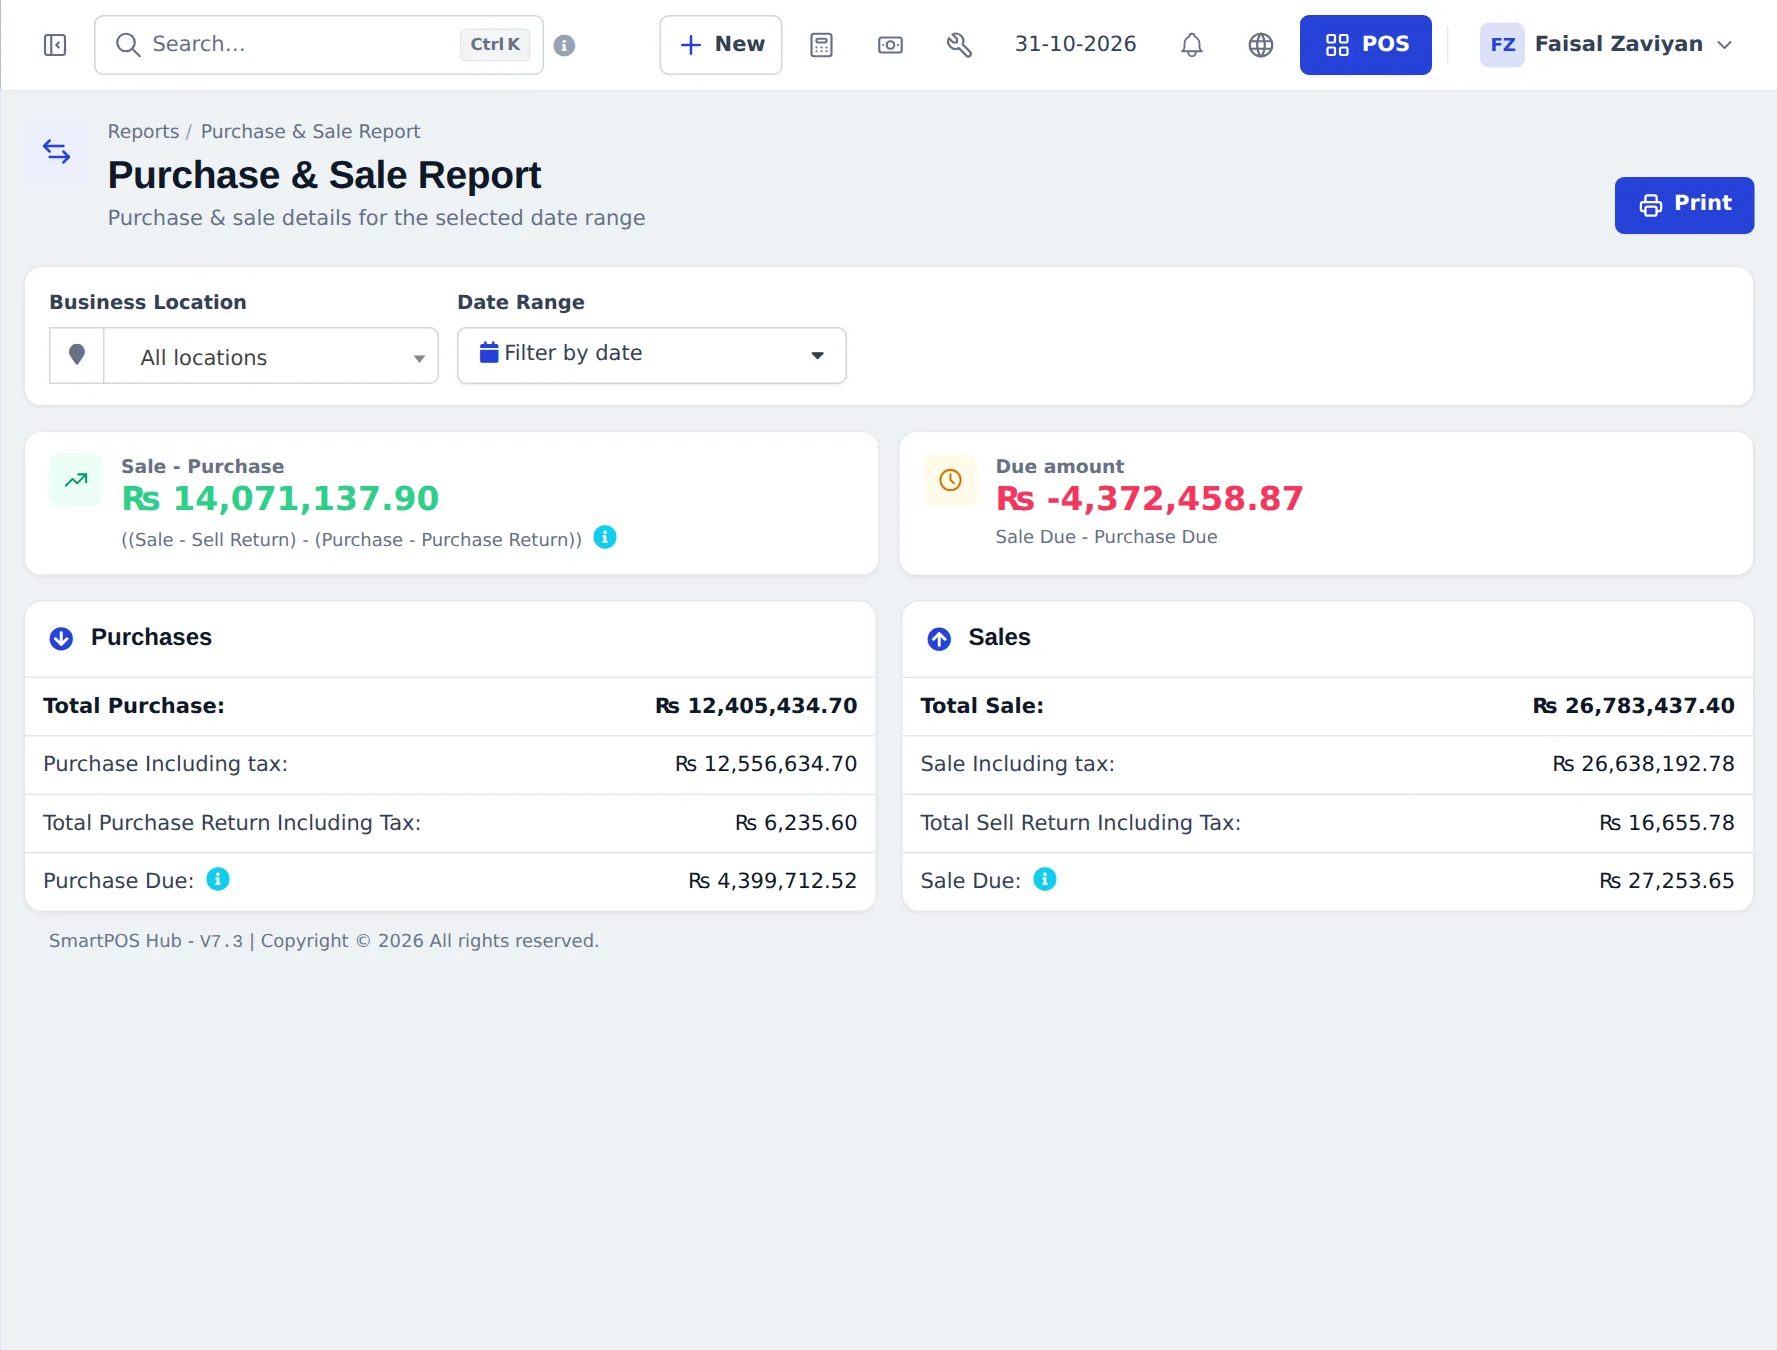Click the Due amount clock icon
The width and height of the screenshot is (1777, 1350).
point(950,480)
